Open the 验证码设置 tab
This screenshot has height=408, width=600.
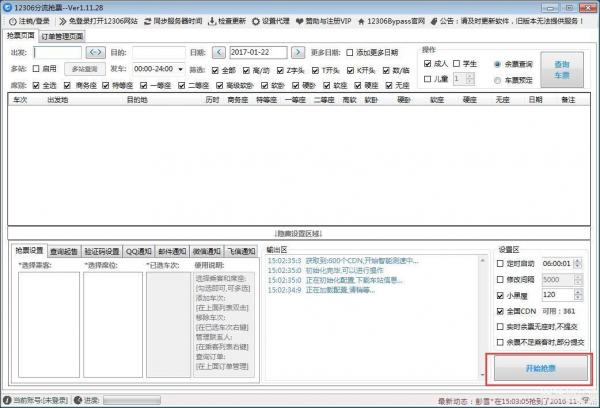coord(102,251)
